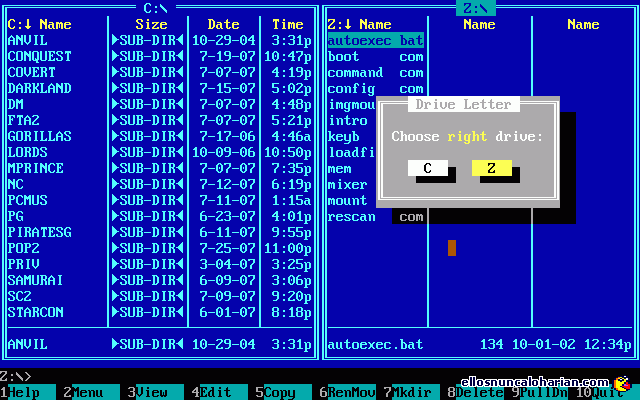Click the highlighted autoexec bat file entry
The image size is (640, 400).
tap(375, 40)
